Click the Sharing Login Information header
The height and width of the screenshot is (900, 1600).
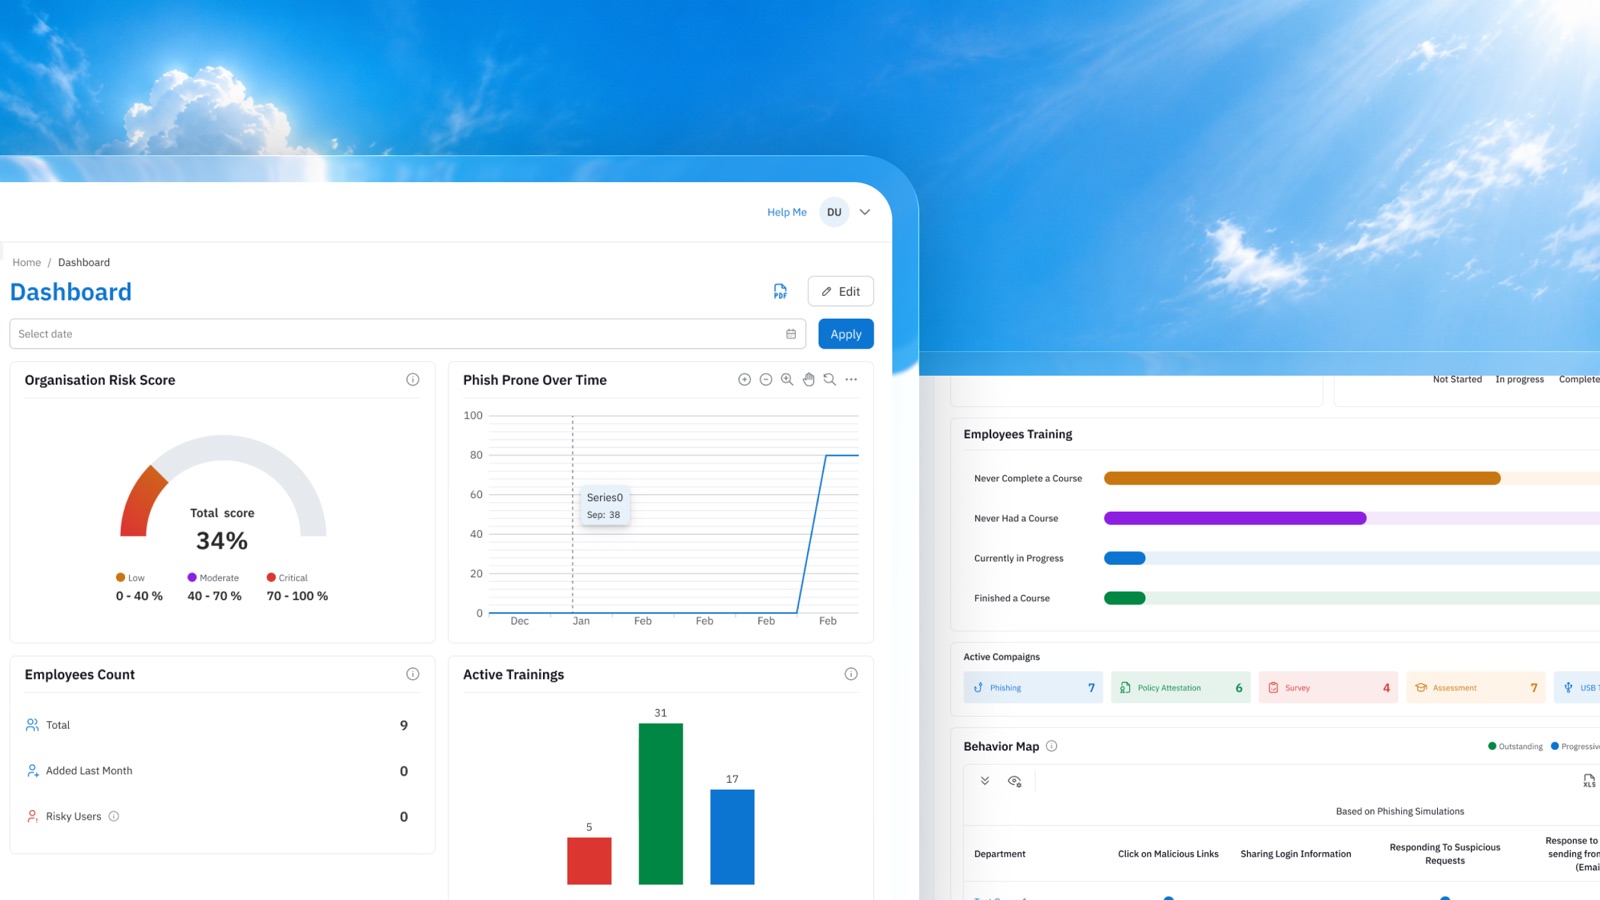click(1296, 854)
